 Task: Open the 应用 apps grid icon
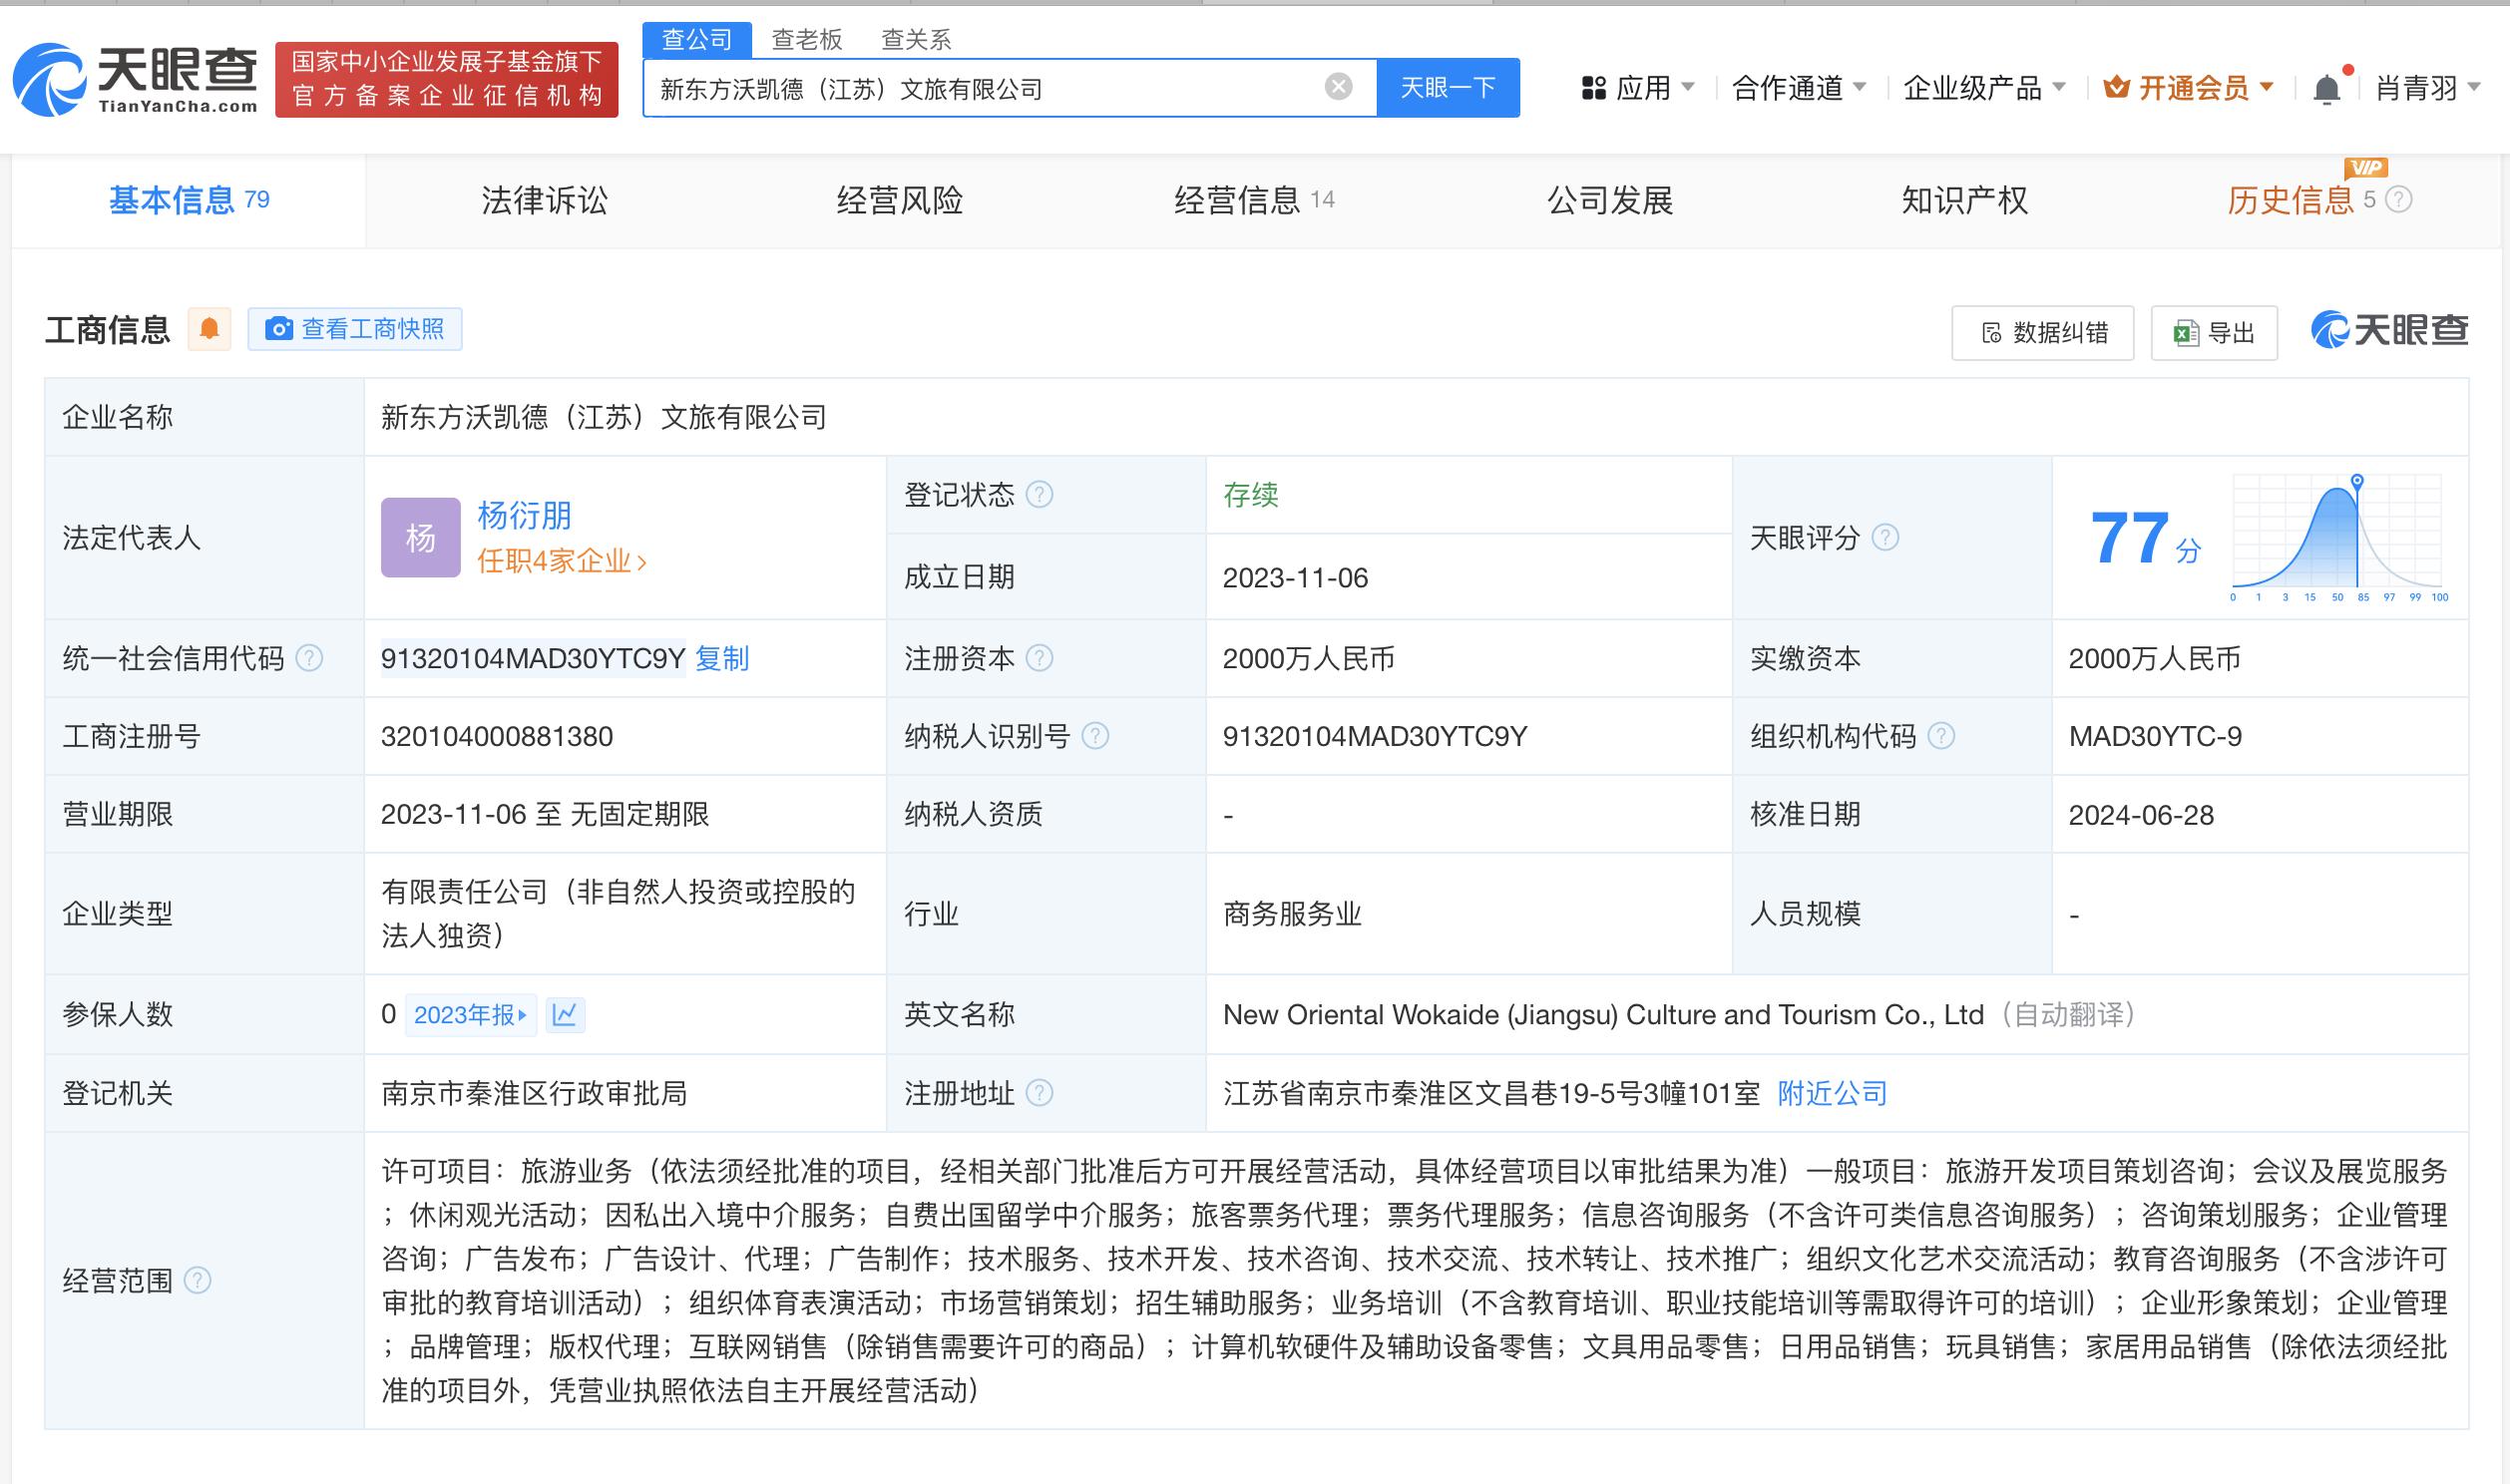pos(1594,87)
